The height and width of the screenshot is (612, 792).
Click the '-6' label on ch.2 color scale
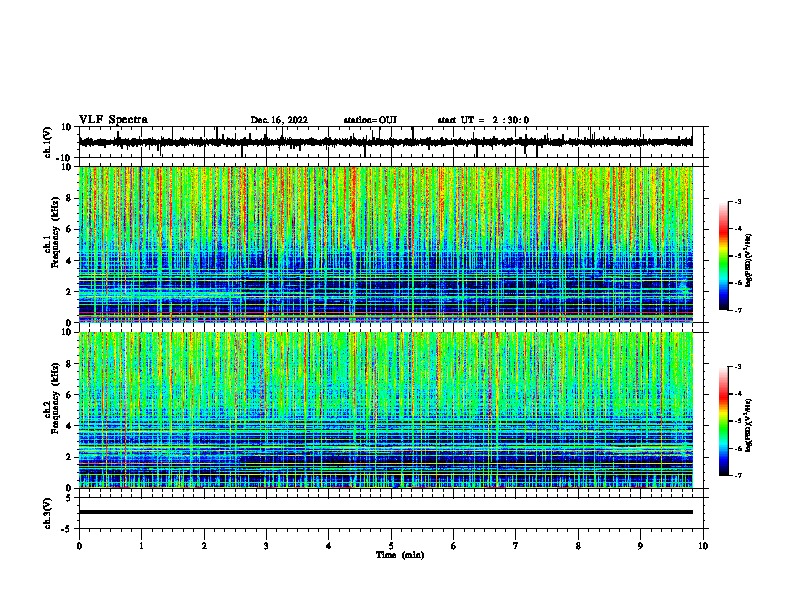(x=738, y=448)
